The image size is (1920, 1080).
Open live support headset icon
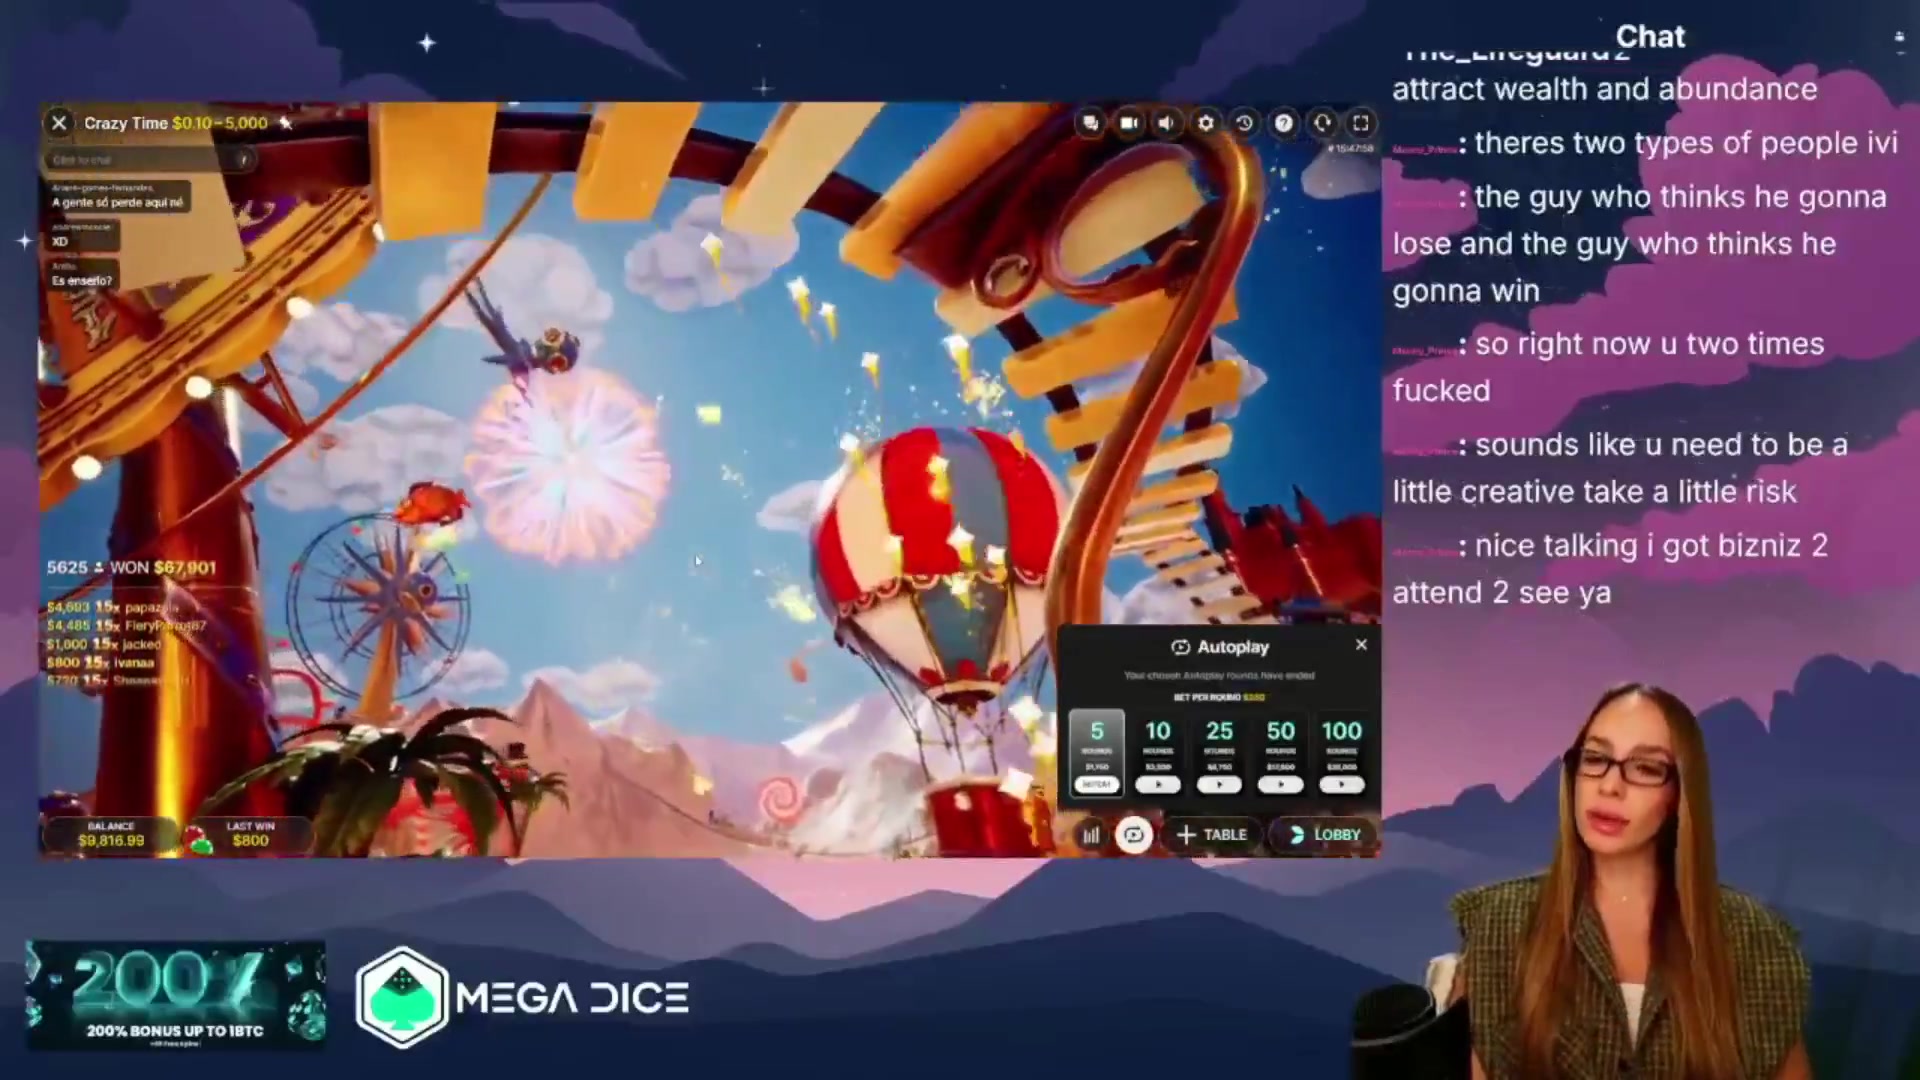[1322, 123]
